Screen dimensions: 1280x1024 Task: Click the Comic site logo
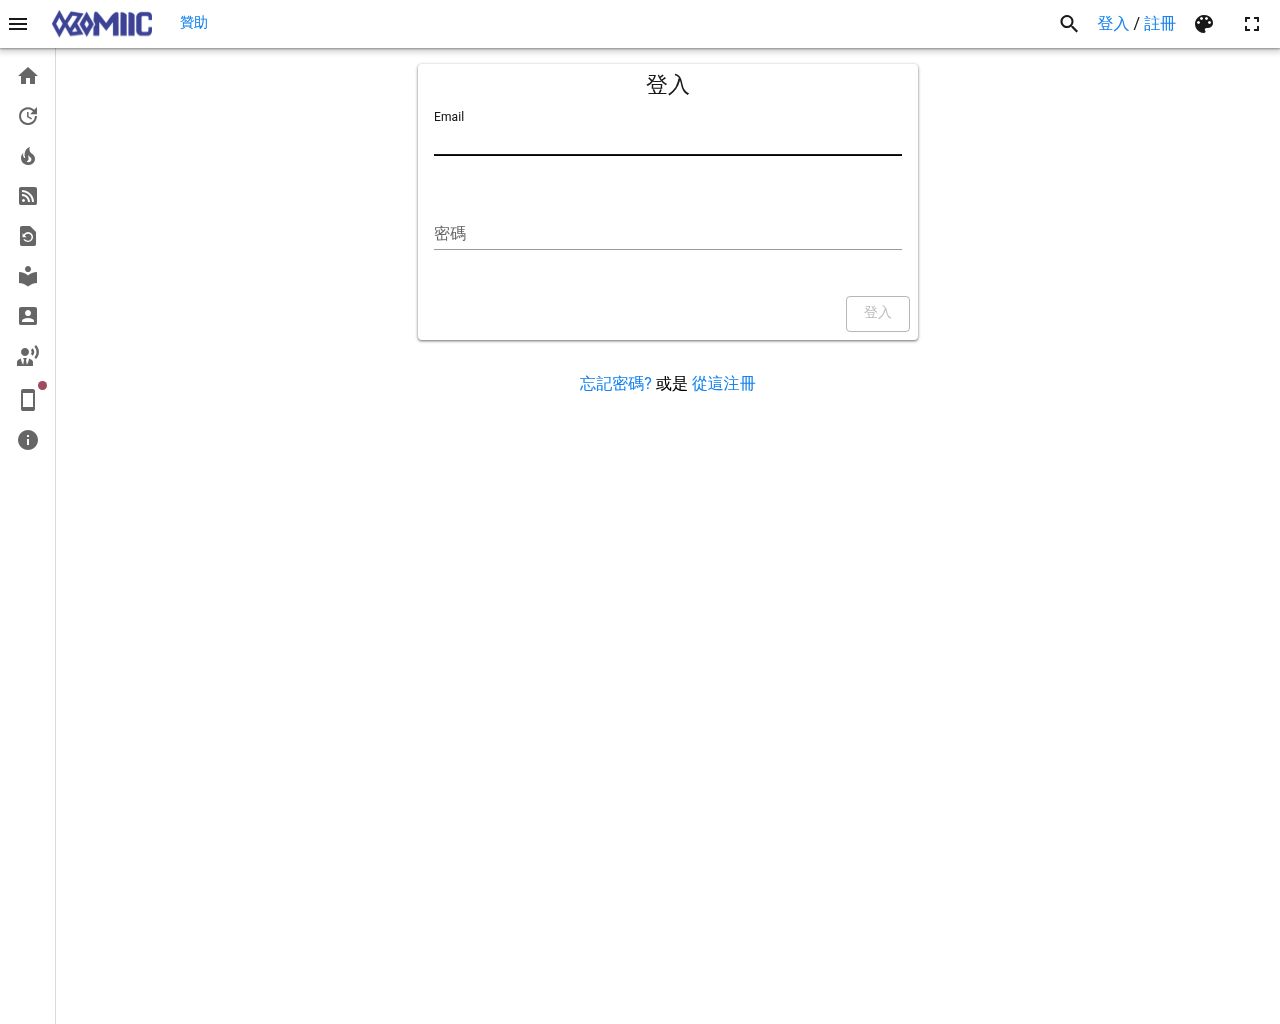(x=102, y=24)
